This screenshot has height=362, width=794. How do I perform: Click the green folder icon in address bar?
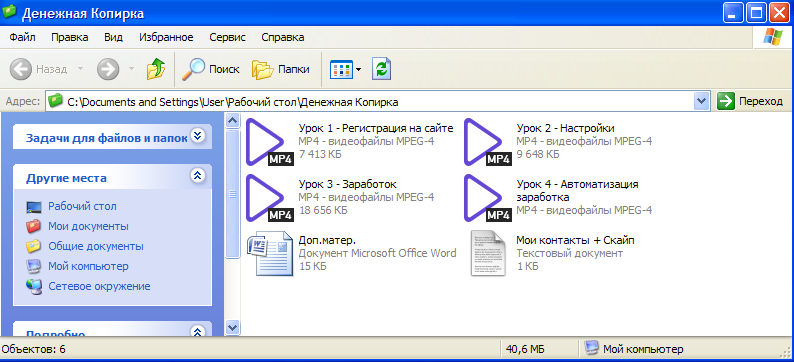click(56, 101)
